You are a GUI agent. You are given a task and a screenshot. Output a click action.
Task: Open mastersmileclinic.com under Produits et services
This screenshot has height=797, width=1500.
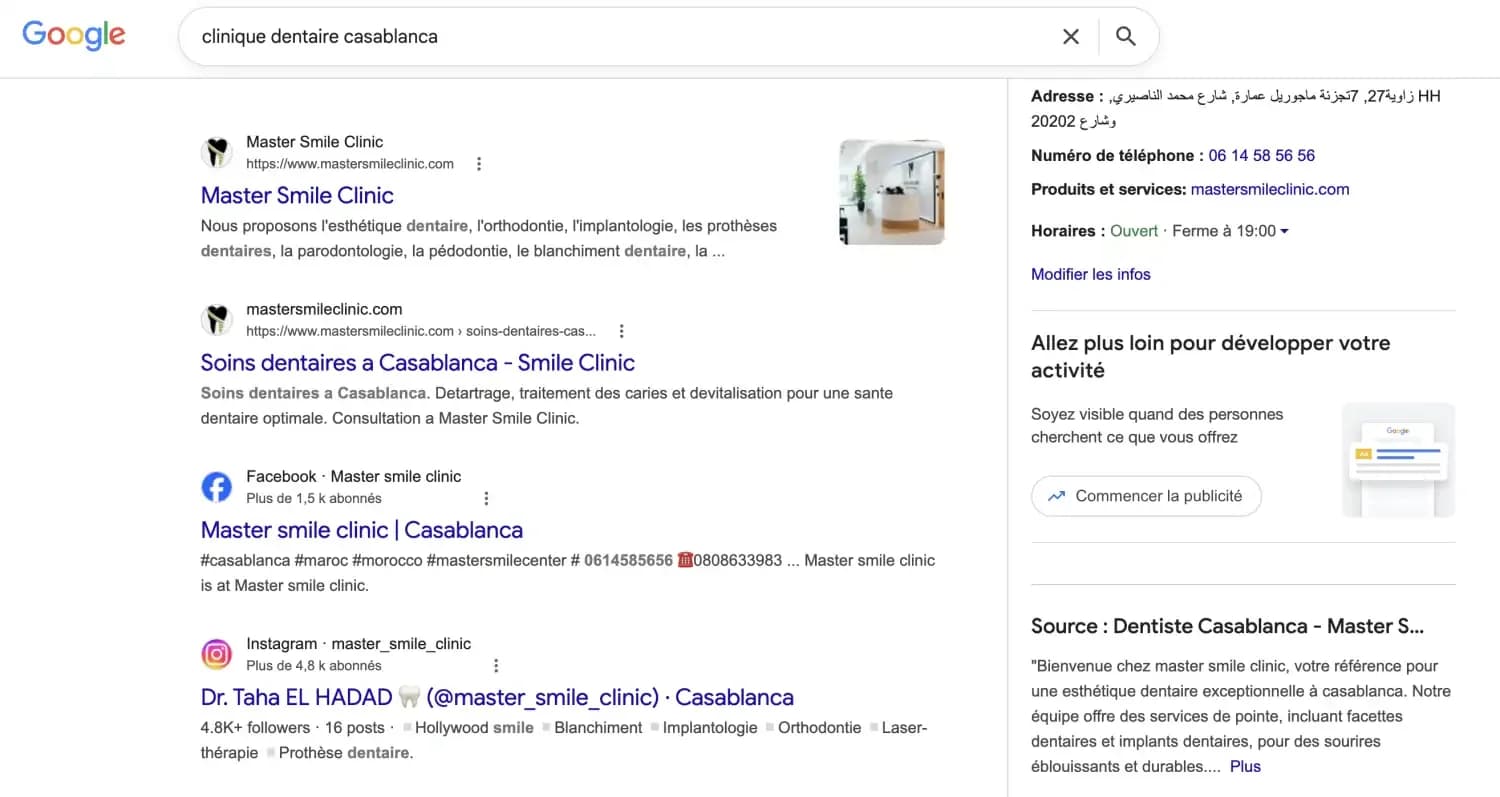click(1270, 189)
